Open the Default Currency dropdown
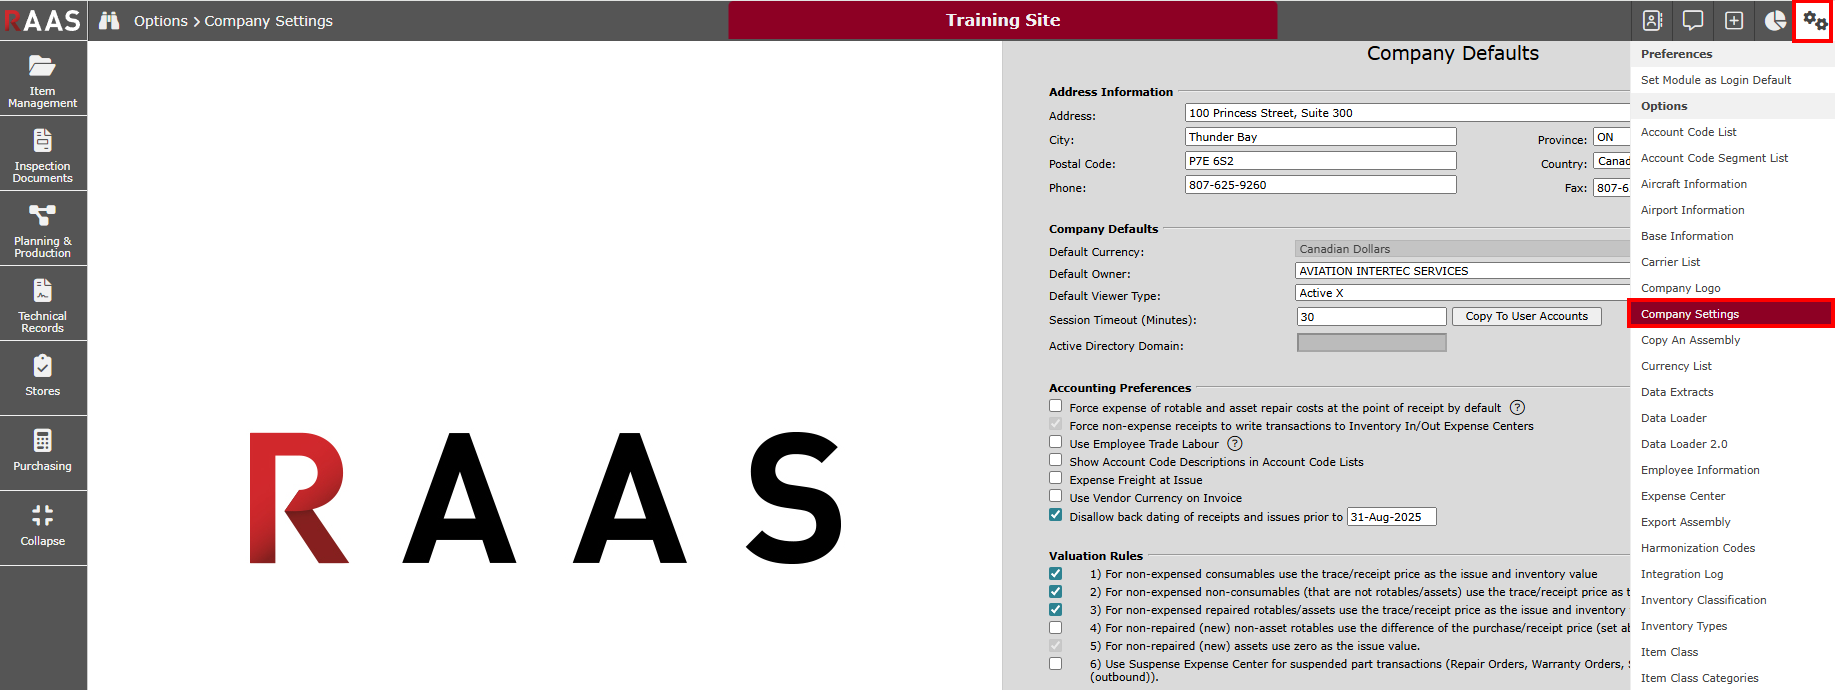The width and height of the screenshot is (1835, 690). (x=1462, y=249)
